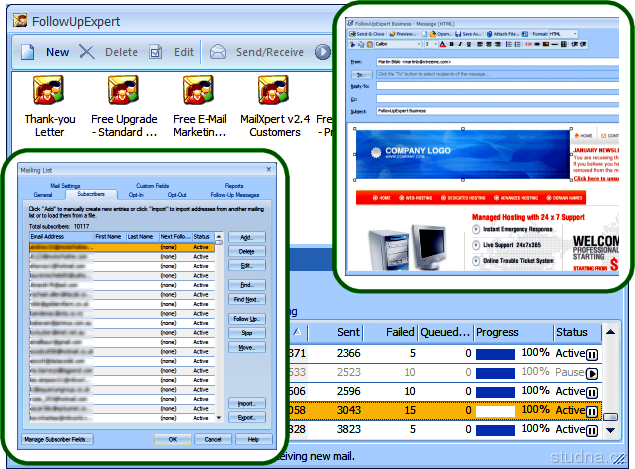Click progress bar of row with 2596 sent
The width and height of the screenshot is (635, 469).
495,392
